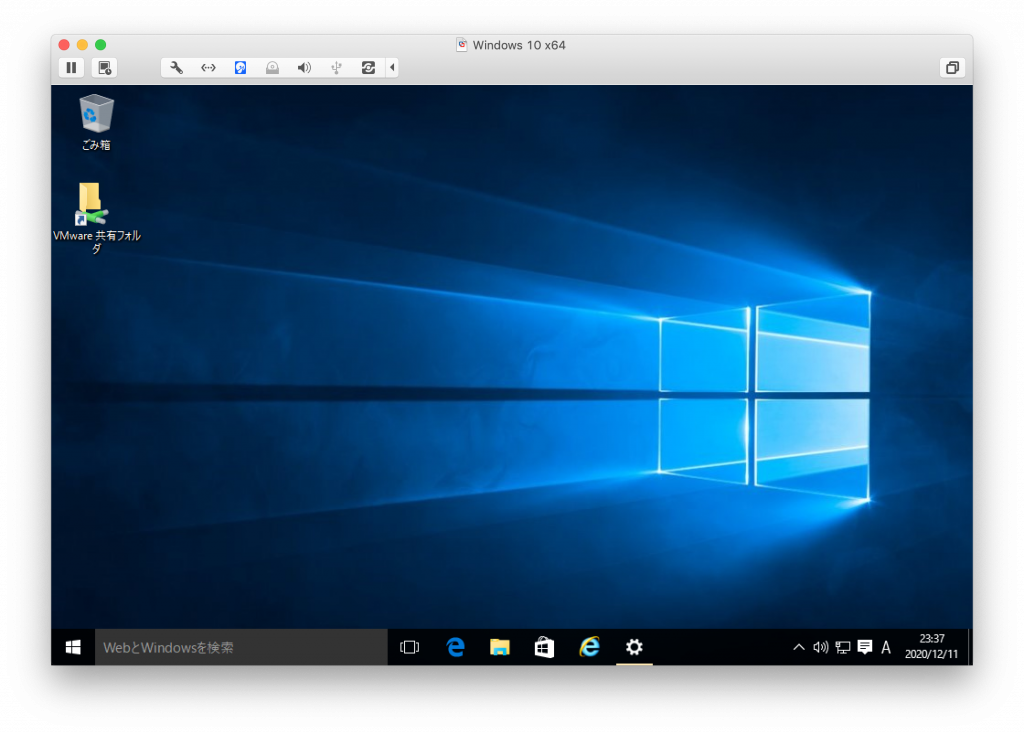Open the network tray icon
This screenshot has height=733, width=1024.
[x=842, y=647]
